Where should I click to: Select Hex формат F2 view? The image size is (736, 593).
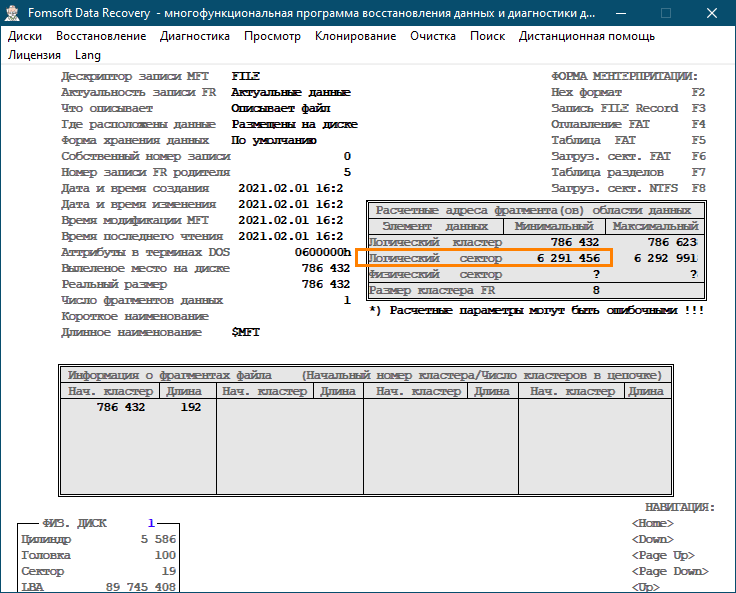[628, 92]
